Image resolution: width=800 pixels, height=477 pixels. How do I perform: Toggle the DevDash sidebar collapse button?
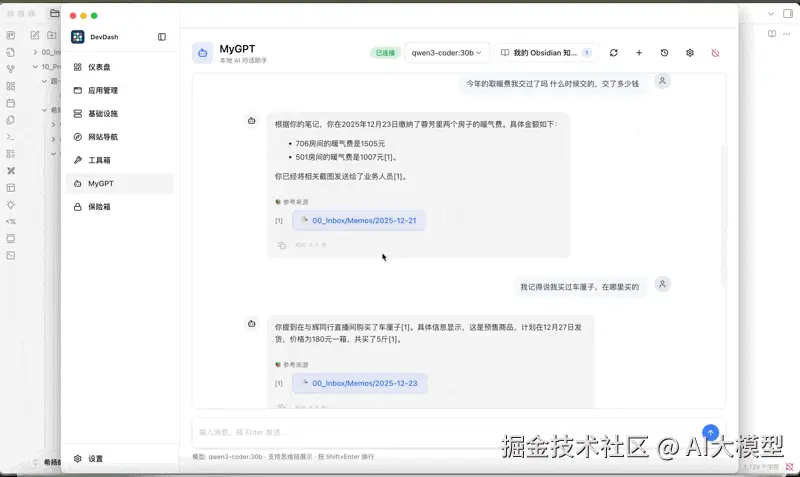click(162, 37)
